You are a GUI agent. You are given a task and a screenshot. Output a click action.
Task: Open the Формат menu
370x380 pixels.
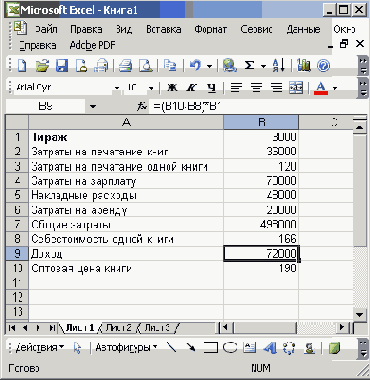[x=210, y=29]
